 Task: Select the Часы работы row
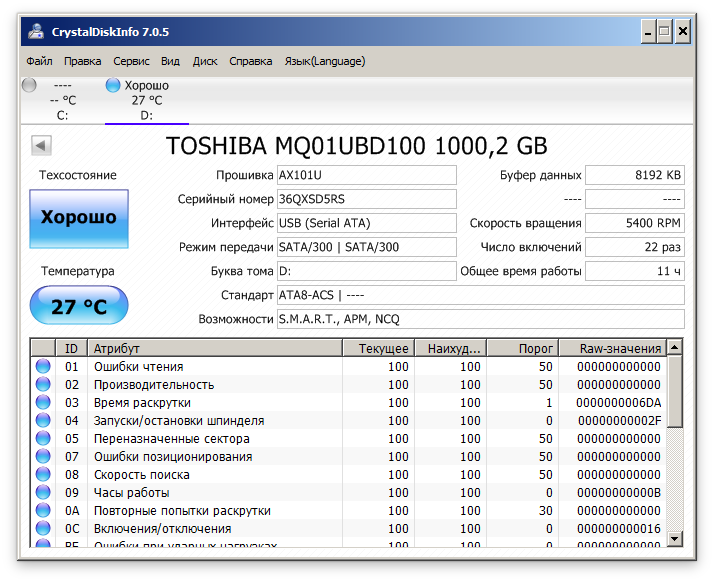point(348,492)
